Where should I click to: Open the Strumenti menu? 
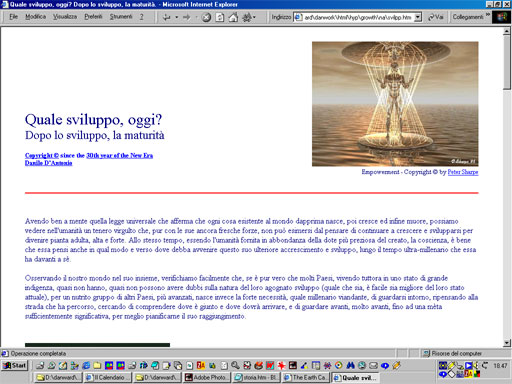[x=121, y=17]
